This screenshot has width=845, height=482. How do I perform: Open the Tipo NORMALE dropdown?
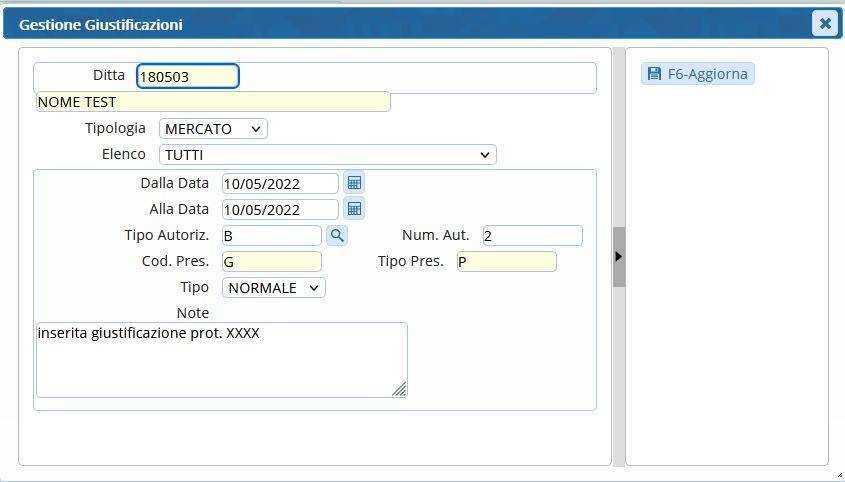coord(273,288)
